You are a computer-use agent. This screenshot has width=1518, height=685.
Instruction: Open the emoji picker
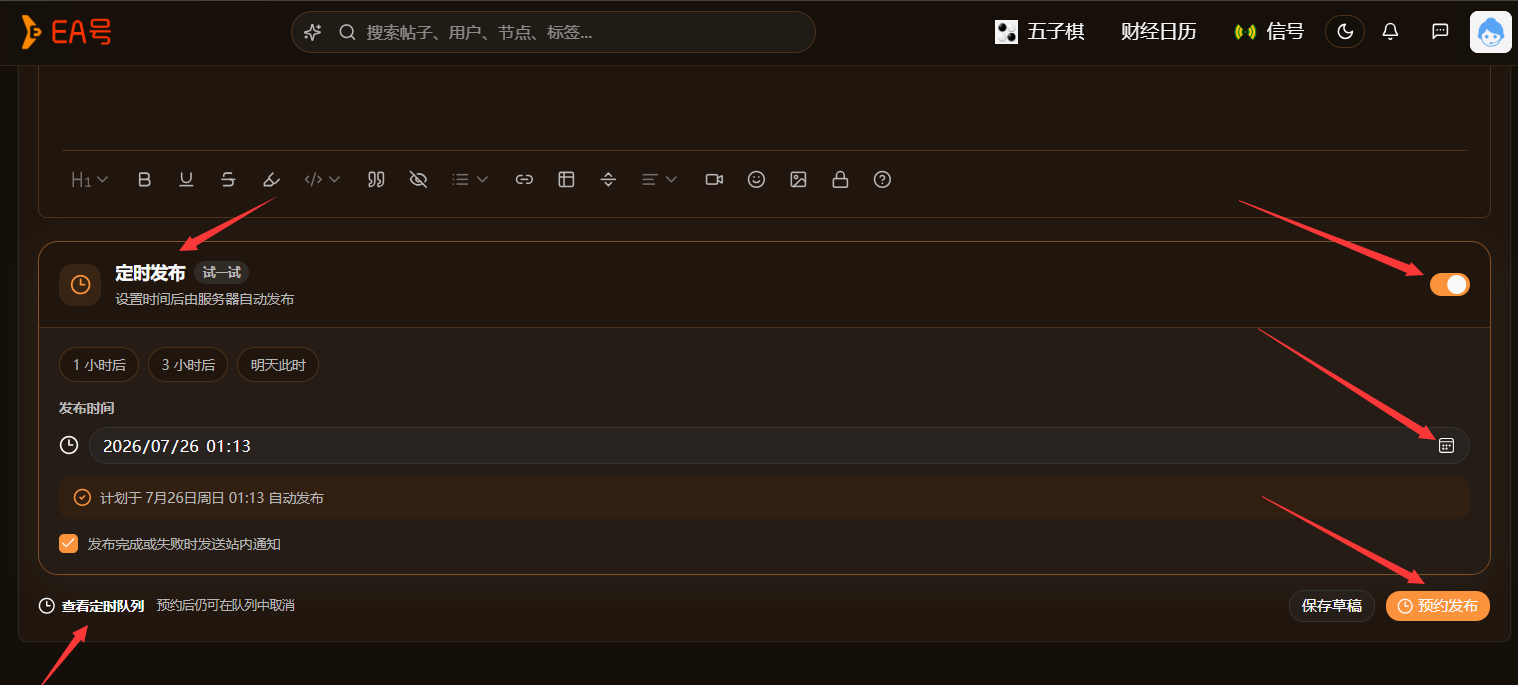pos(756,180)
